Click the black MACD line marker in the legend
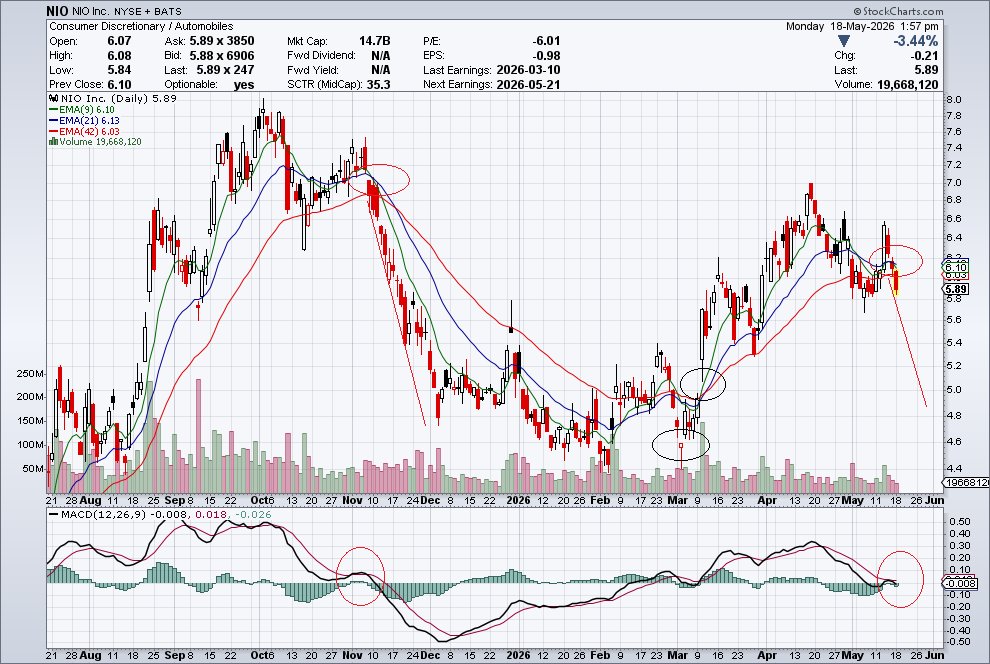 pyautogui.click(x=54, y=514)
